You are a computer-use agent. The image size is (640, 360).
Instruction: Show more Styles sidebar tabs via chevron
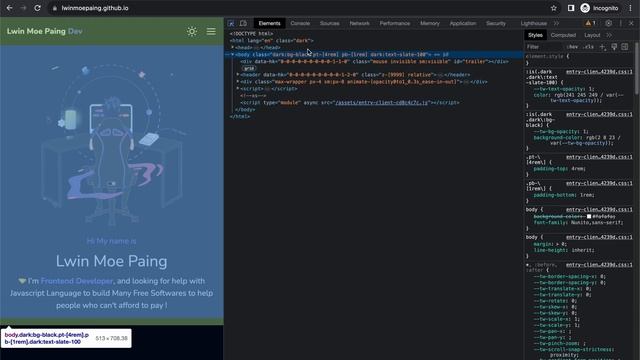coord(609,35)
